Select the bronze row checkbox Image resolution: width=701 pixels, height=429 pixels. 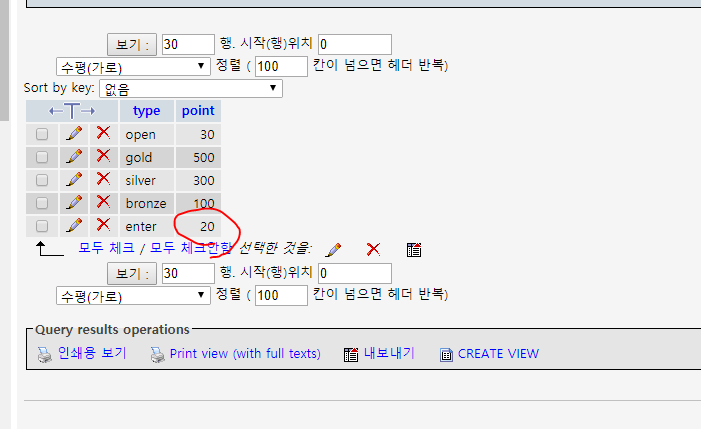coord(42,203)
